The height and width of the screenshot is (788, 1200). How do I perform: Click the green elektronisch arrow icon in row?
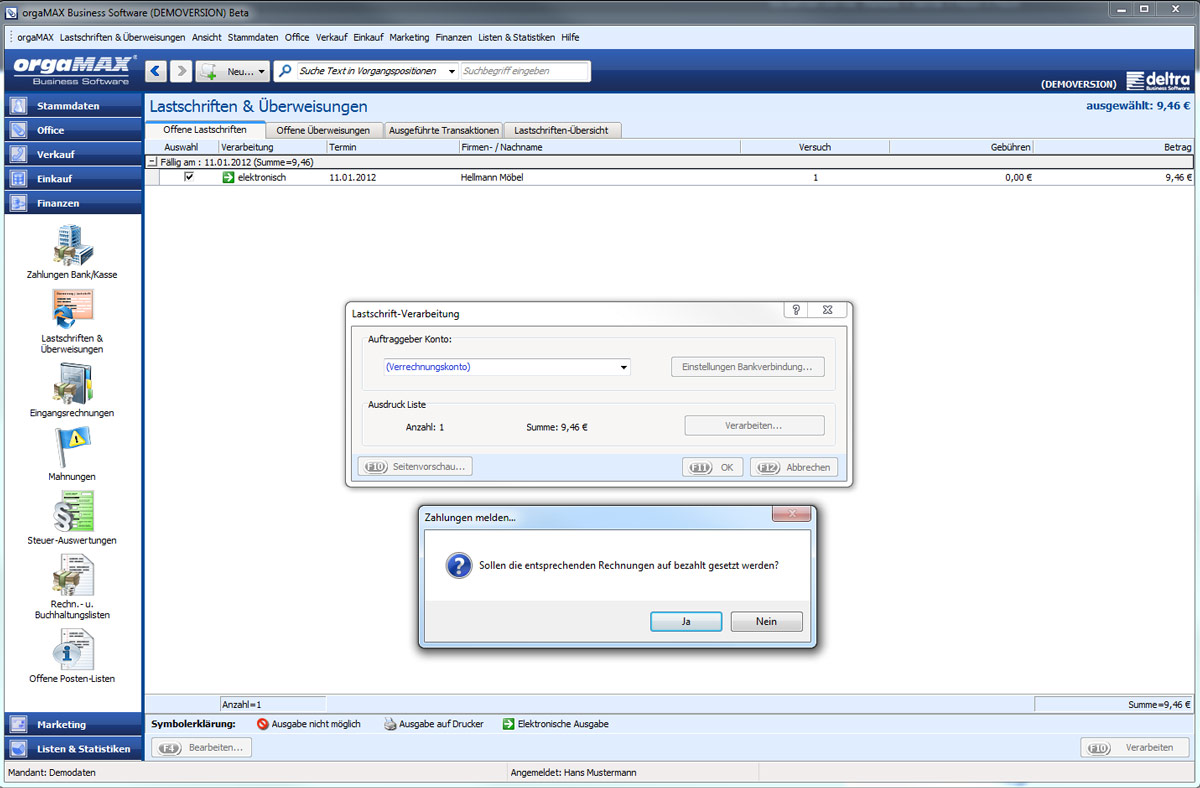[228, 177]
